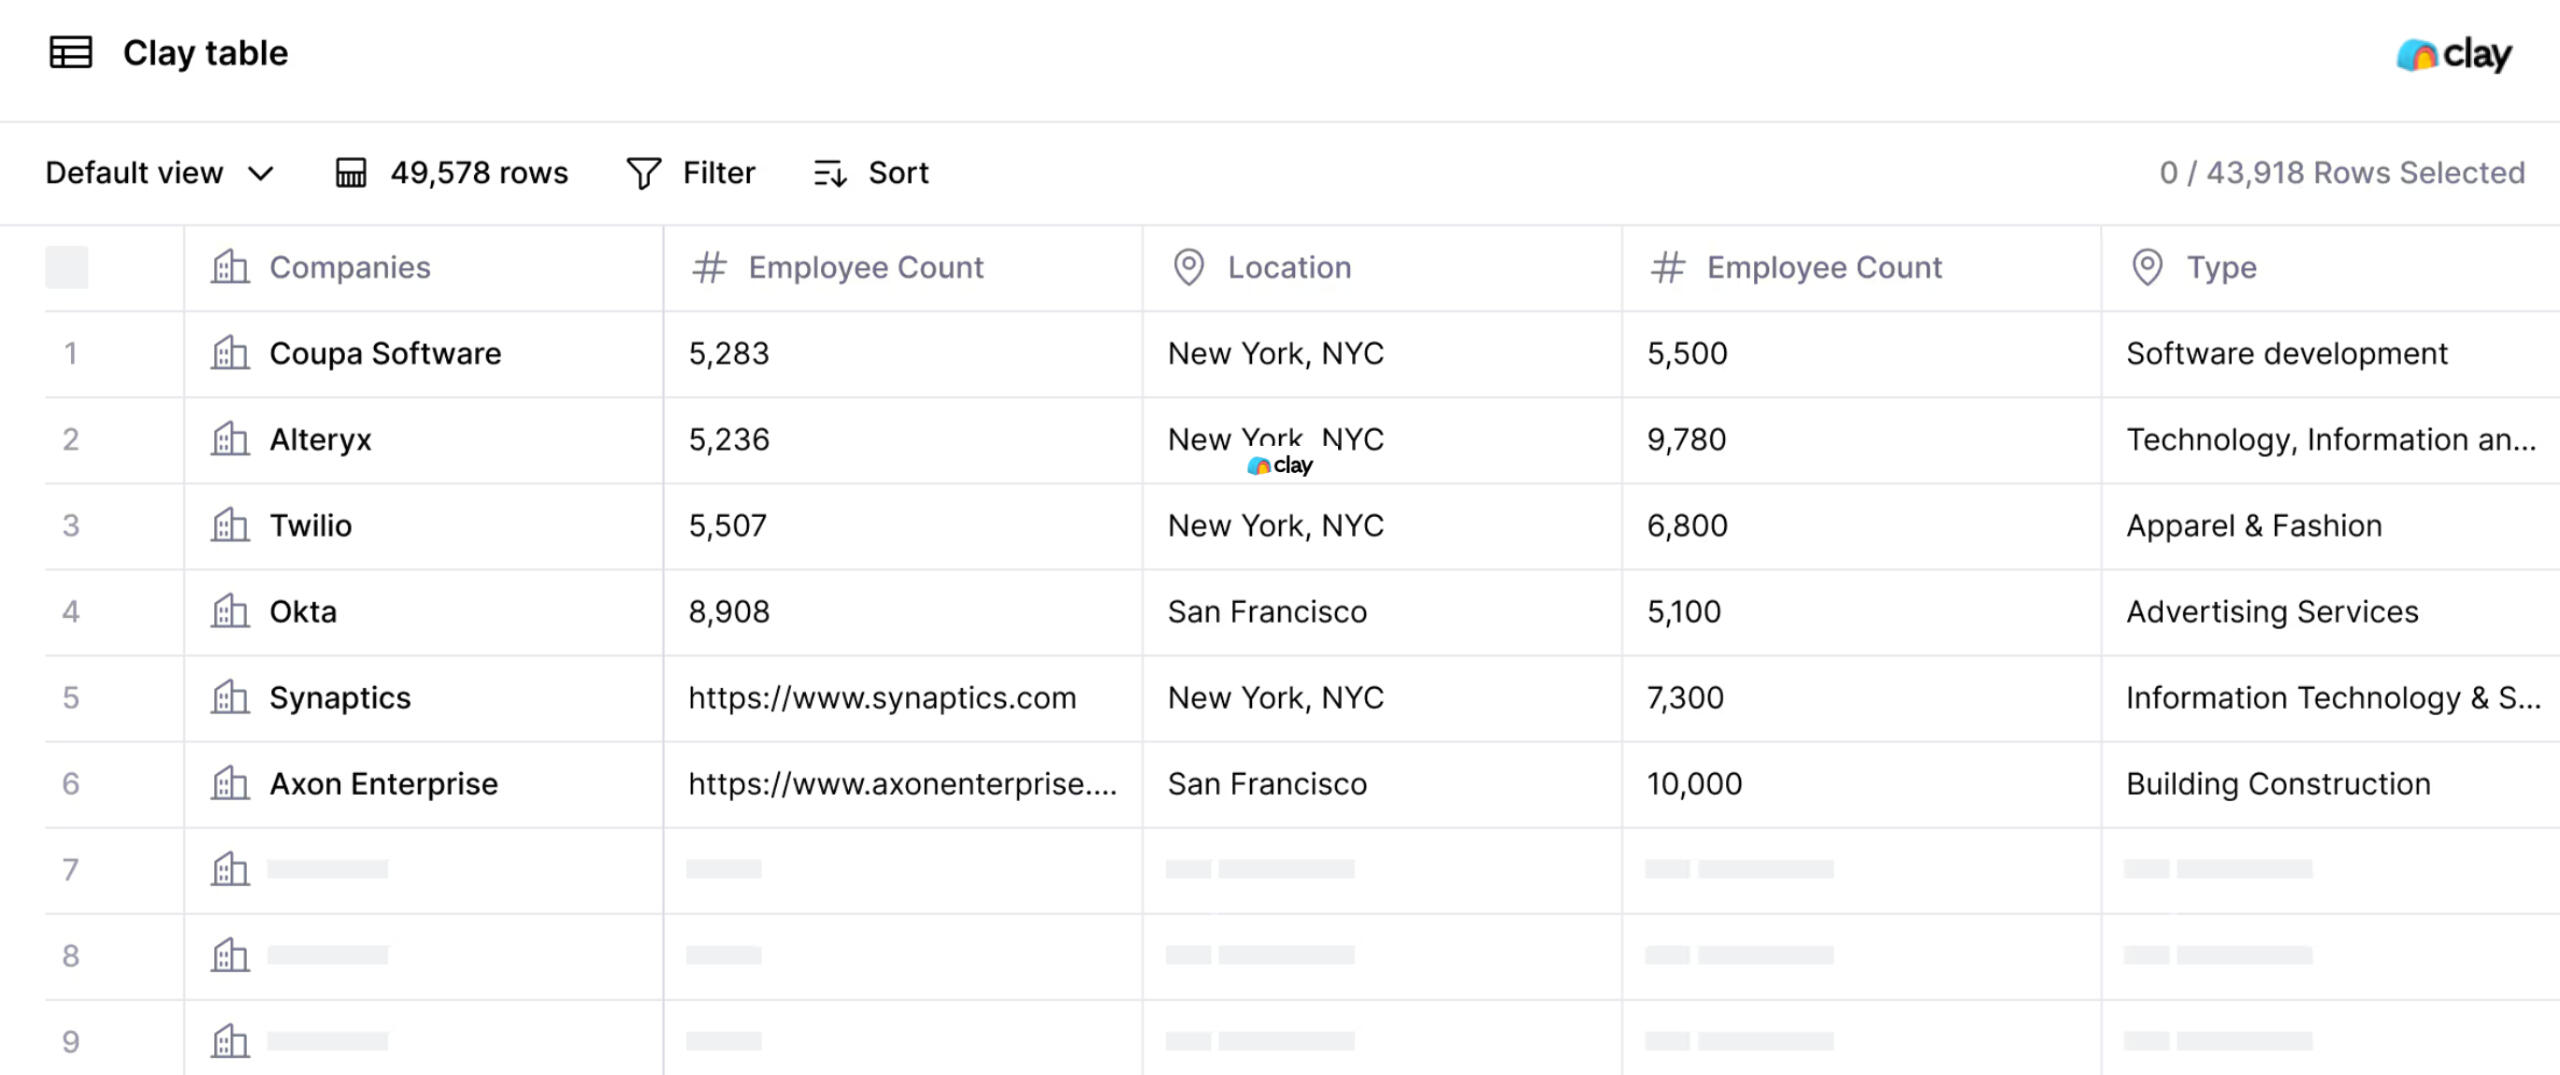Select the Twilio company name cell
Screen dimensions: 2560x1075
(x=311, y=525)
